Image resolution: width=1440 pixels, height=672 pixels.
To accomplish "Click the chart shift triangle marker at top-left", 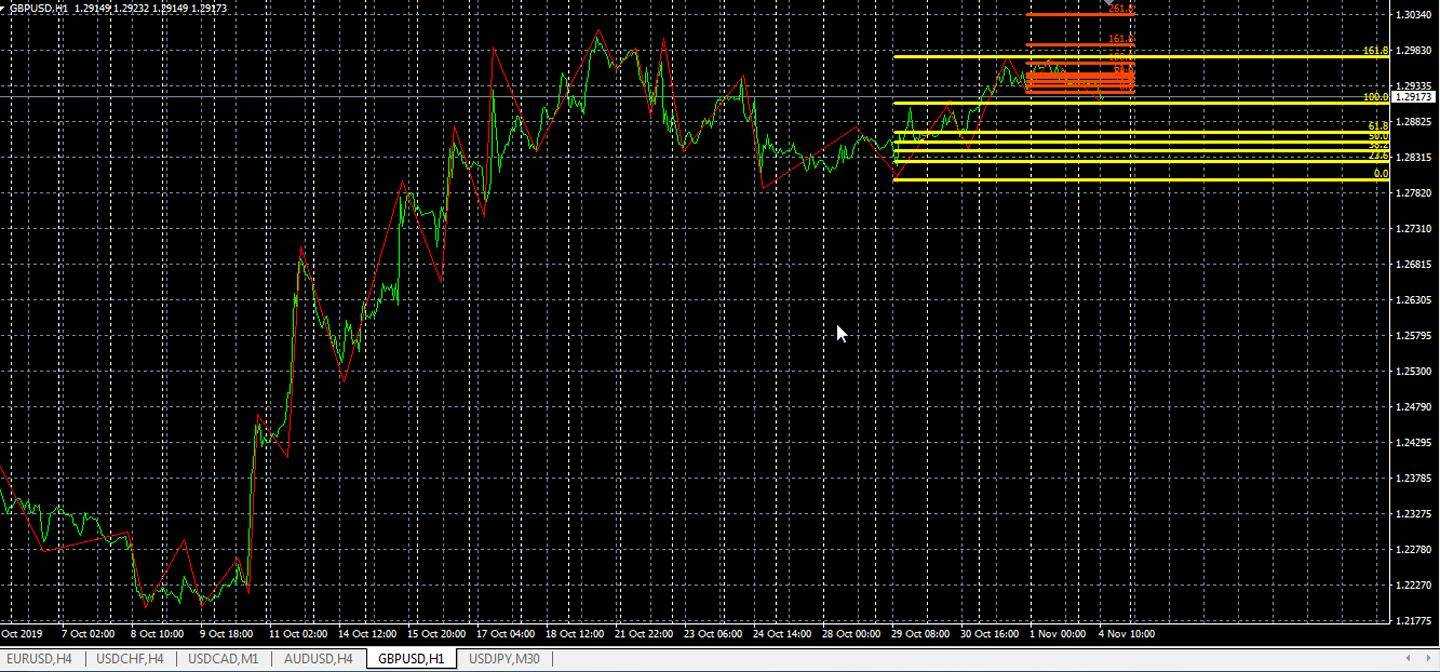I will click(4, 8).
